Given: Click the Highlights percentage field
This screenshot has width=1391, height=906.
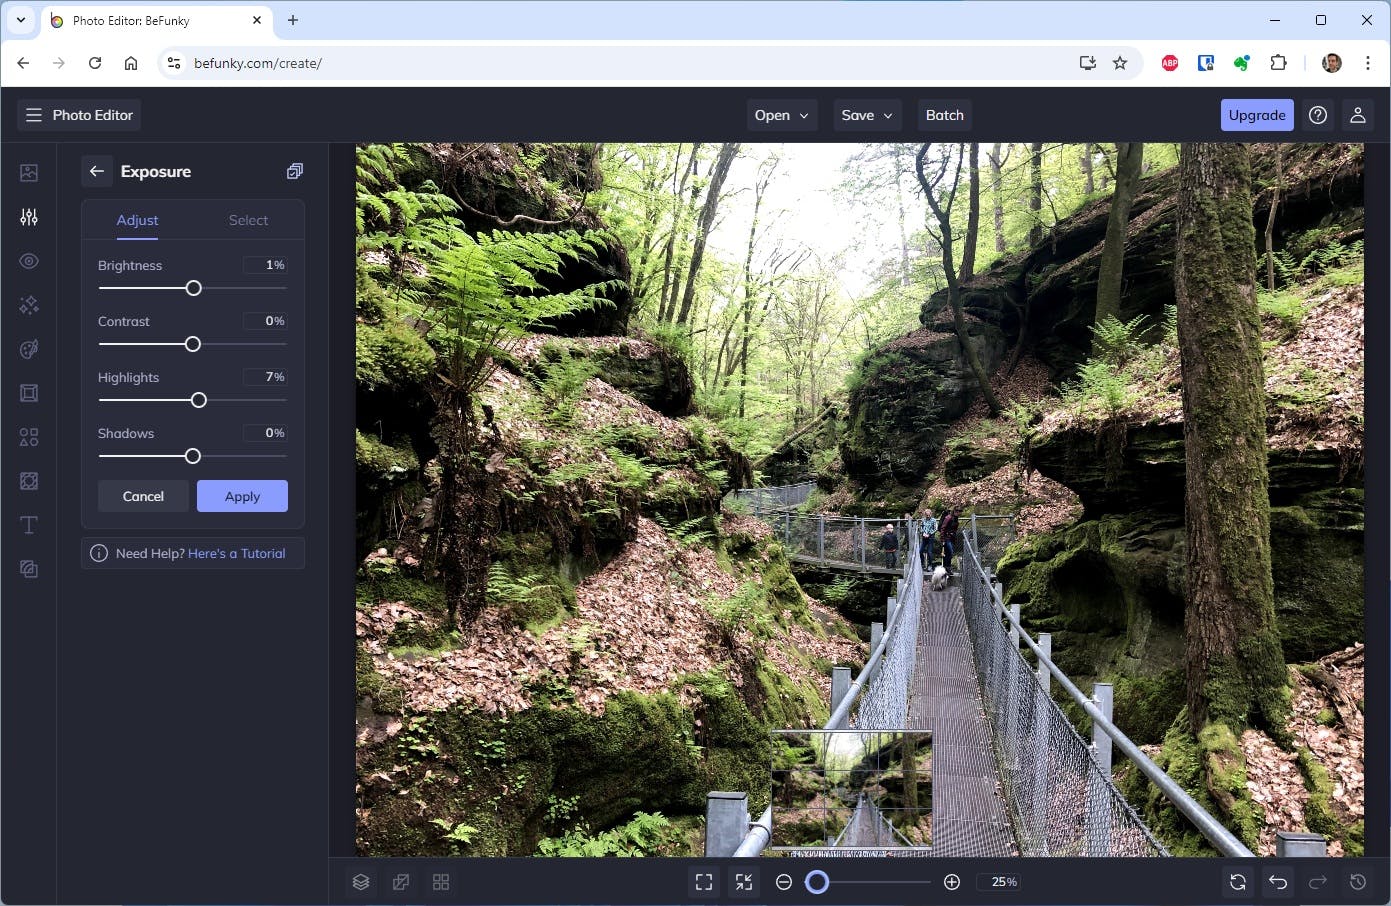Looking at the screenshot, I should [265, 377].
